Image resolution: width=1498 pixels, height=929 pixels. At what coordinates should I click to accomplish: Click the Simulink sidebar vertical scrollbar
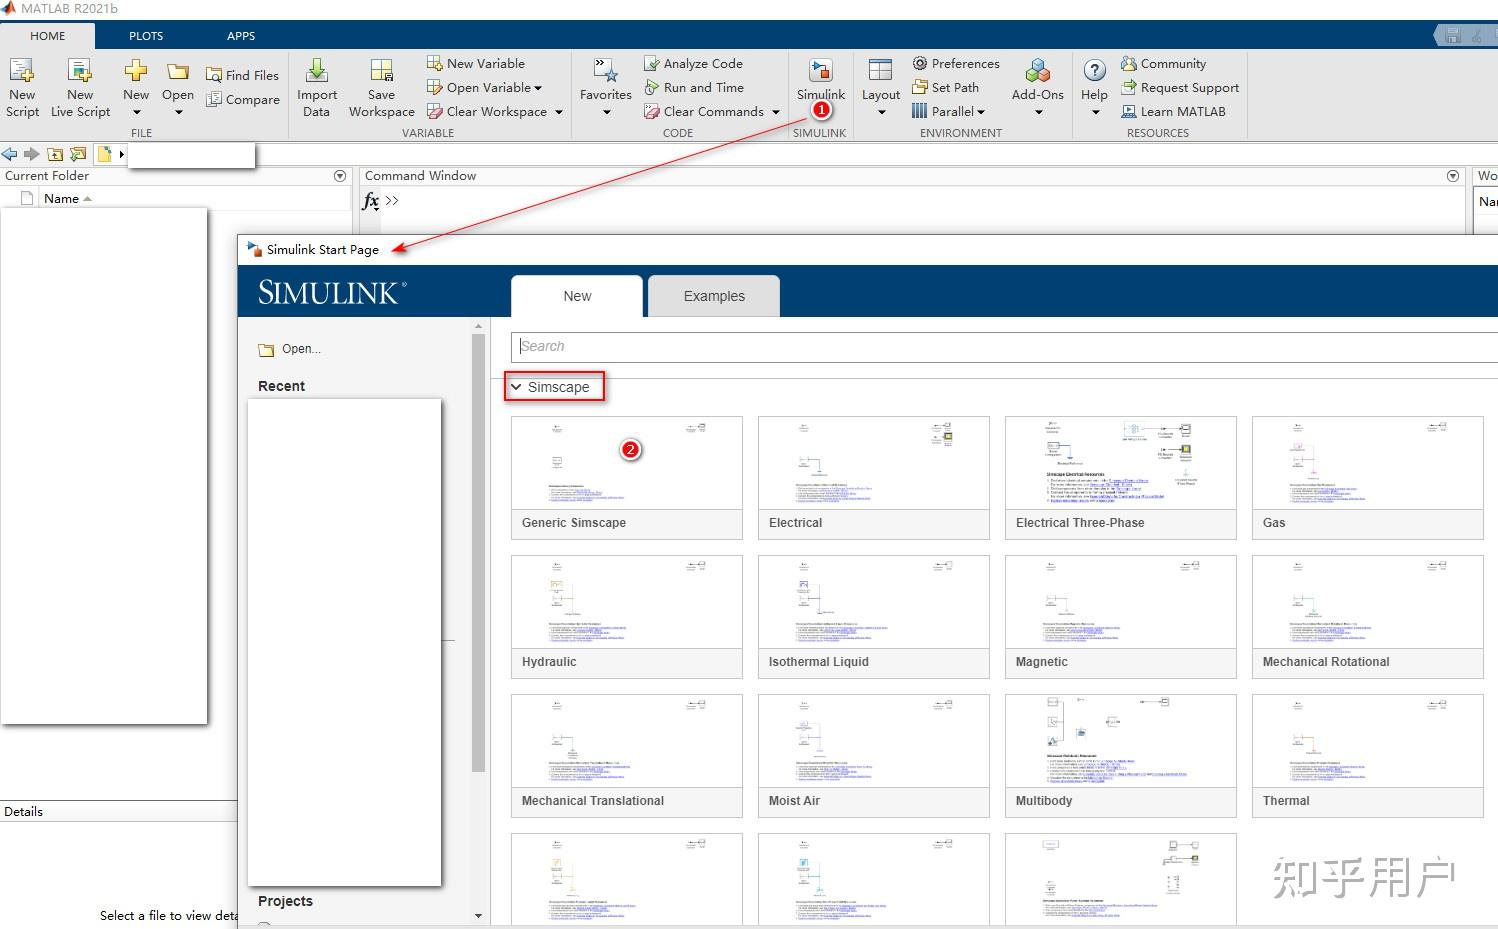478,552
